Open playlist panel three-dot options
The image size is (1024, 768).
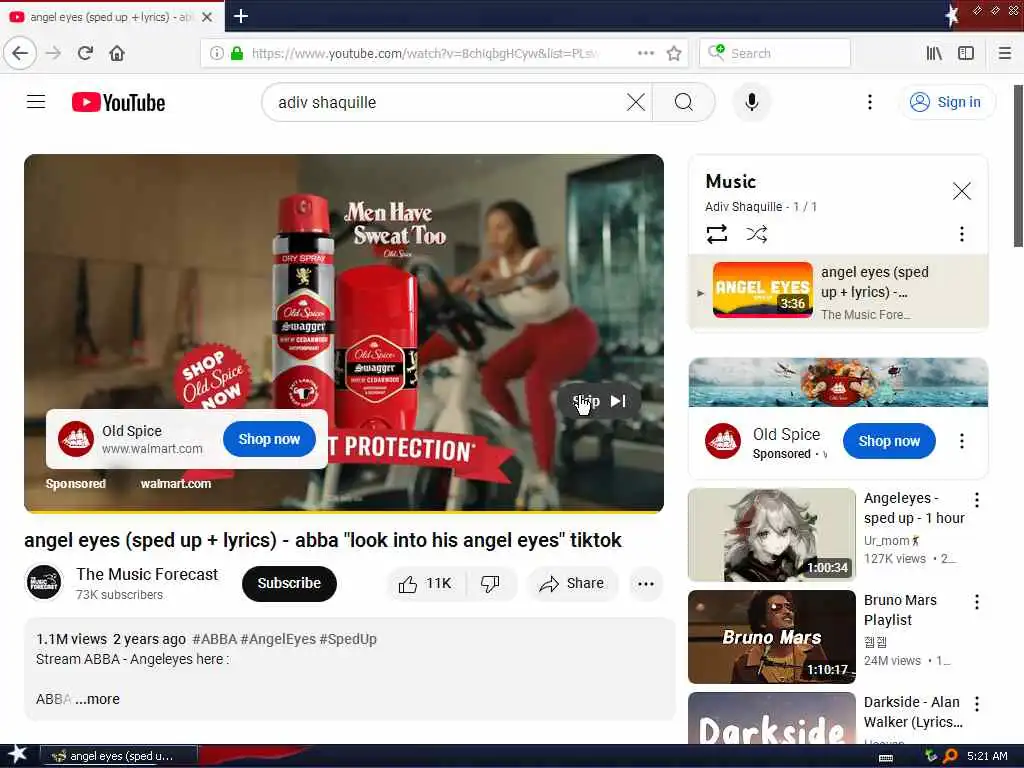tap(961, 234)
